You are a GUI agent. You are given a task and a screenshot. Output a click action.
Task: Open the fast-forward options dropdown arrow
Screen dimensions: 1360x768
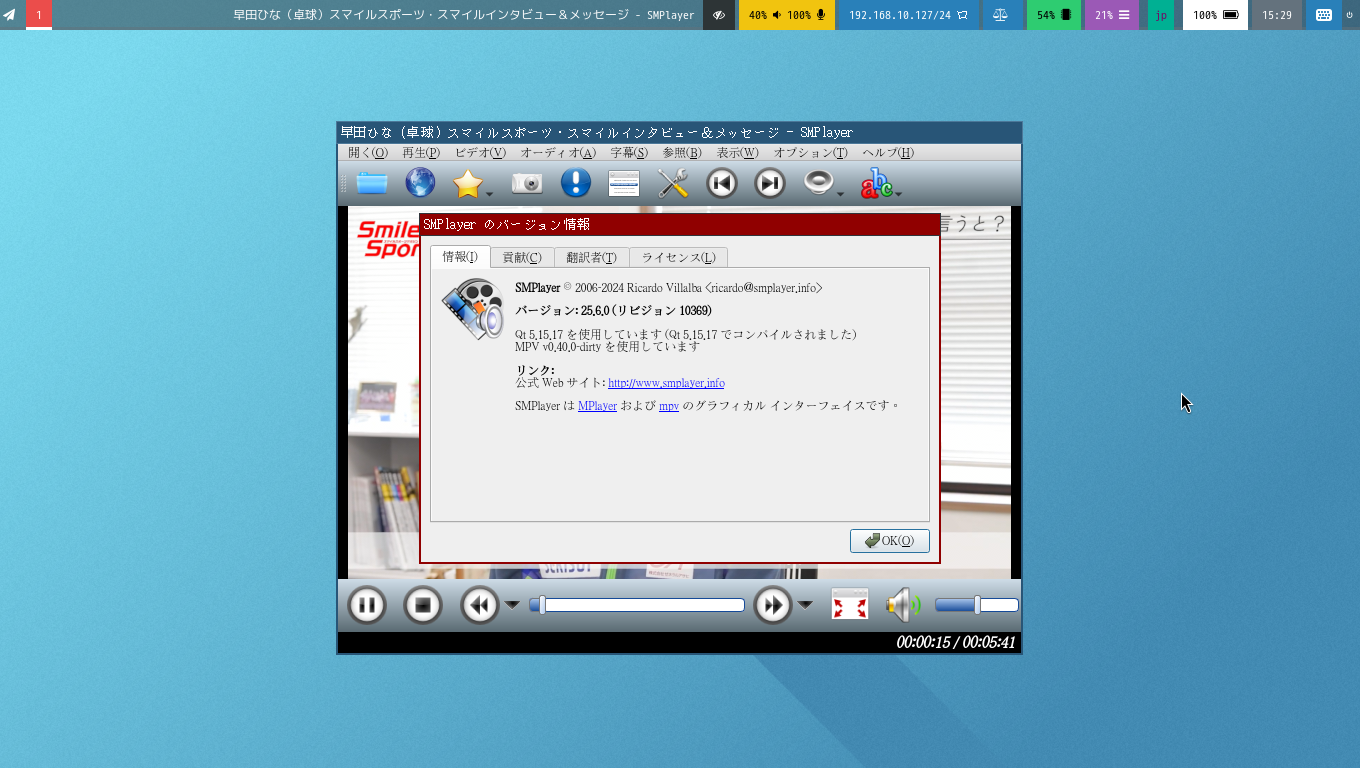(805, 605)
